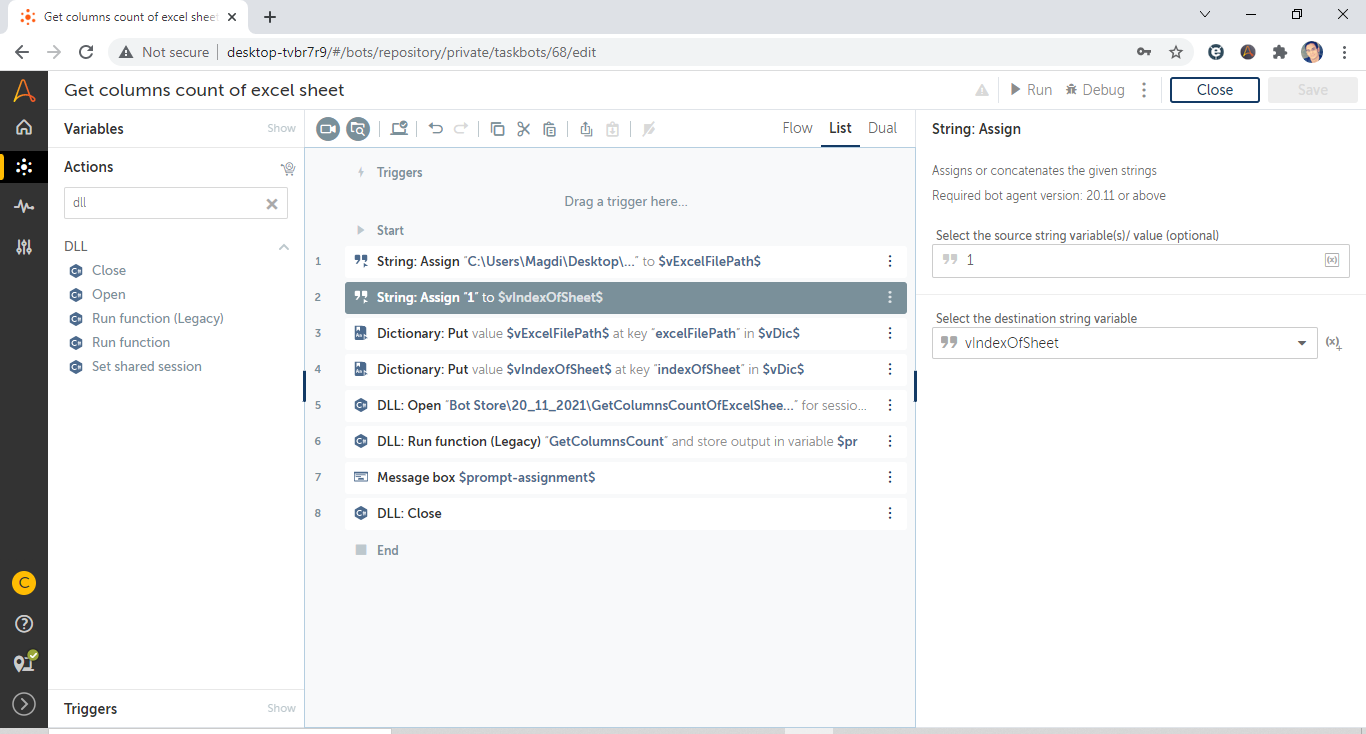Viewport: 1366px width, 734px height.
Task: Click the Help question mark icon
Action: 24,623
